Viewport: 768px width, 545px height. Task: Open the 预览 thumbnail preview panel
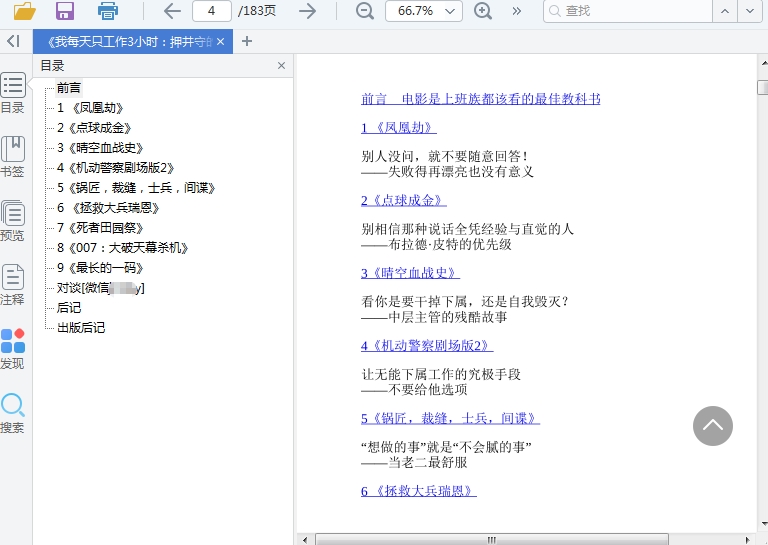[x=13, y=221]
